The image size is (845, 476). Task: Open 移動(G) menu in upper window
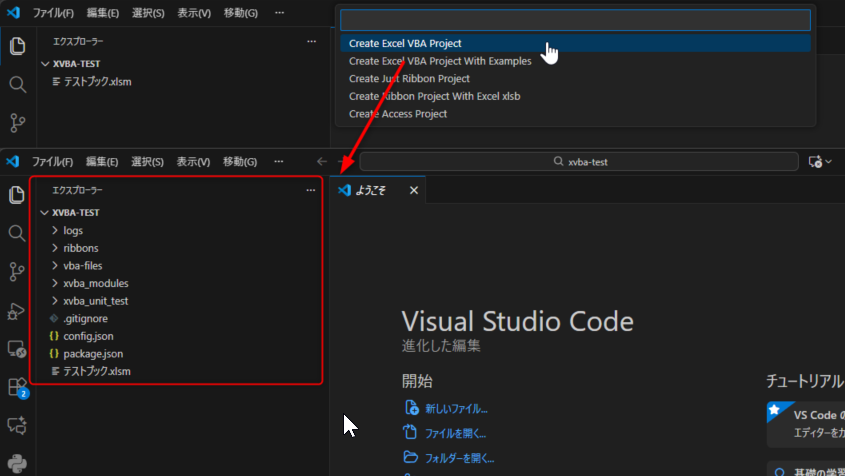pyautogui.click(x=240, y=13)
